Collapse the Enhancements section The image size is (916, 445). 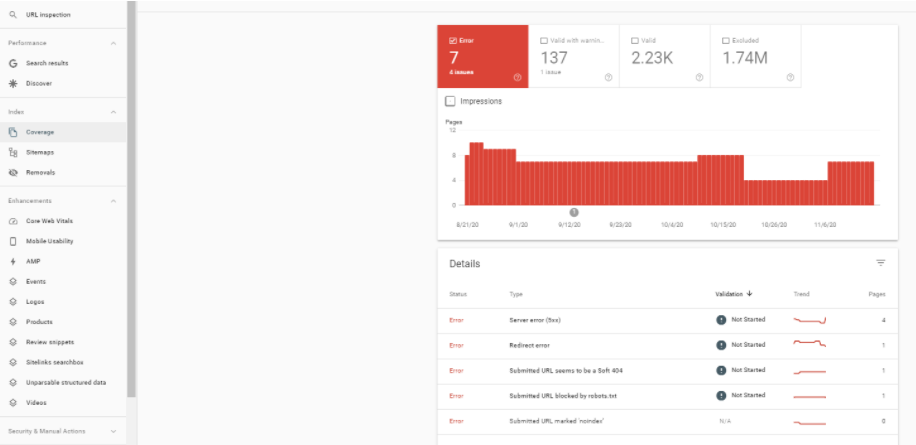113,201
